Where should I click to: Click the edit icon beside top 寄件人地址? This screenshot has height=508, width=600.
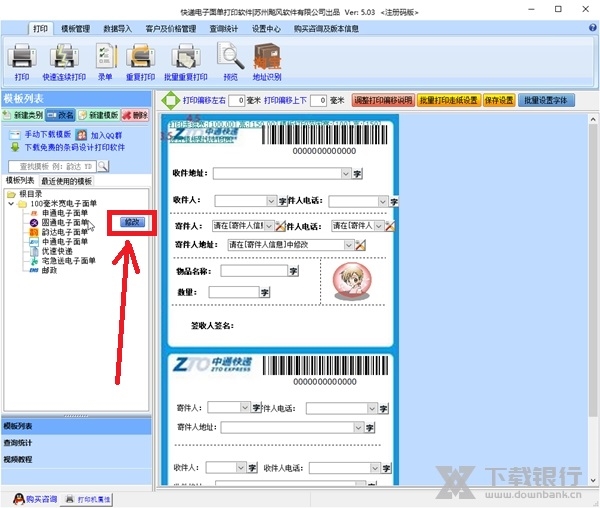pos(360,245)
